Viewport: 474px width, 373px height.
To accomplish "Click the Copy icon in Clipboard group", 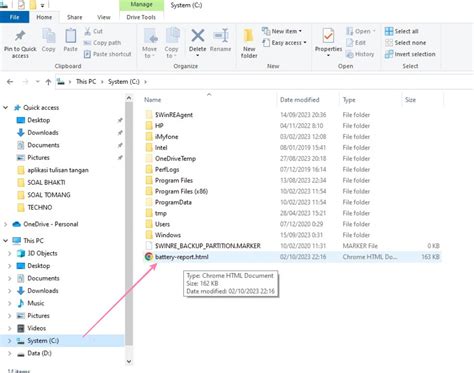I will pyautogui.click(x=49, y=36).
